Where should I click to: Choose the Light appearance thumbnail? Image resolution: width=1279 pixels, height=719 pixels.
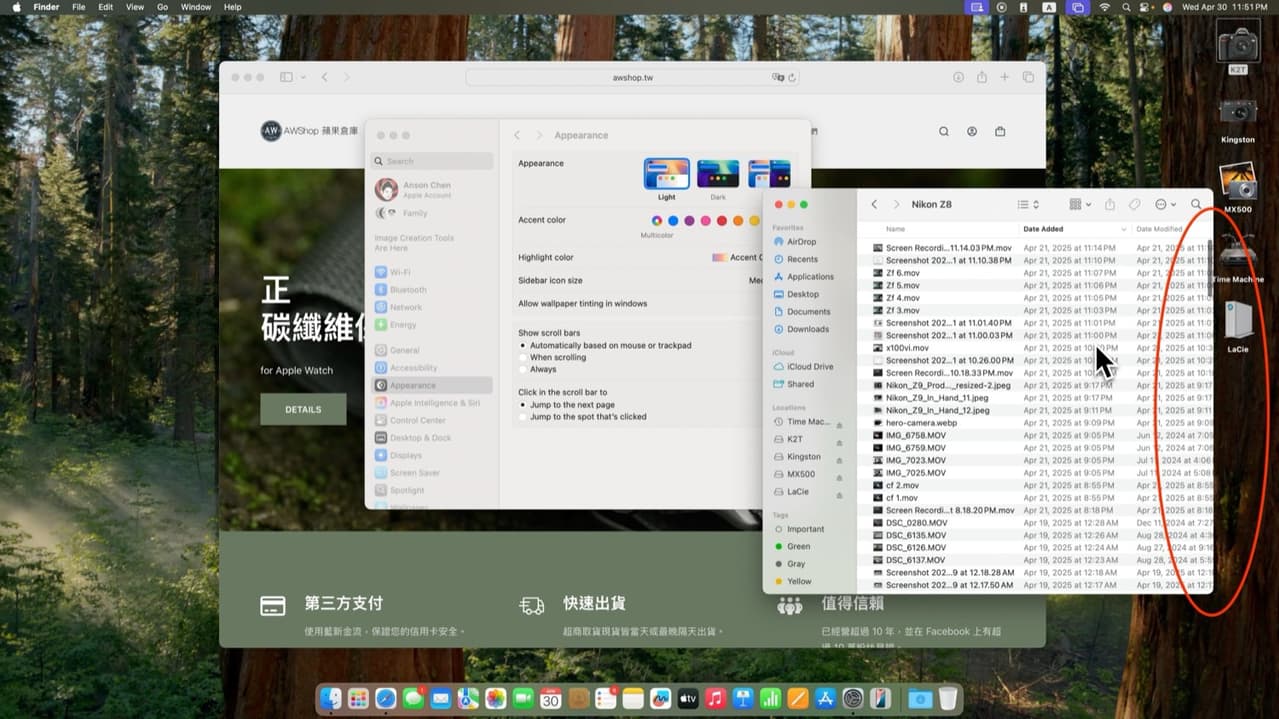point(666,174)
